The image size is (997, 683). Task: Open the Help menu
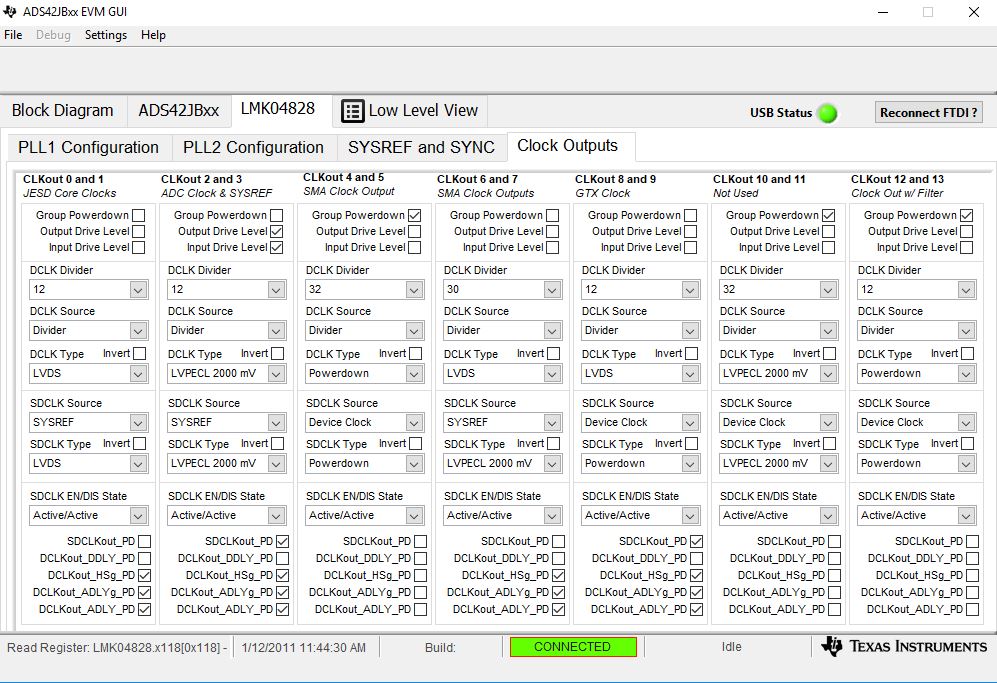[153, 35]
